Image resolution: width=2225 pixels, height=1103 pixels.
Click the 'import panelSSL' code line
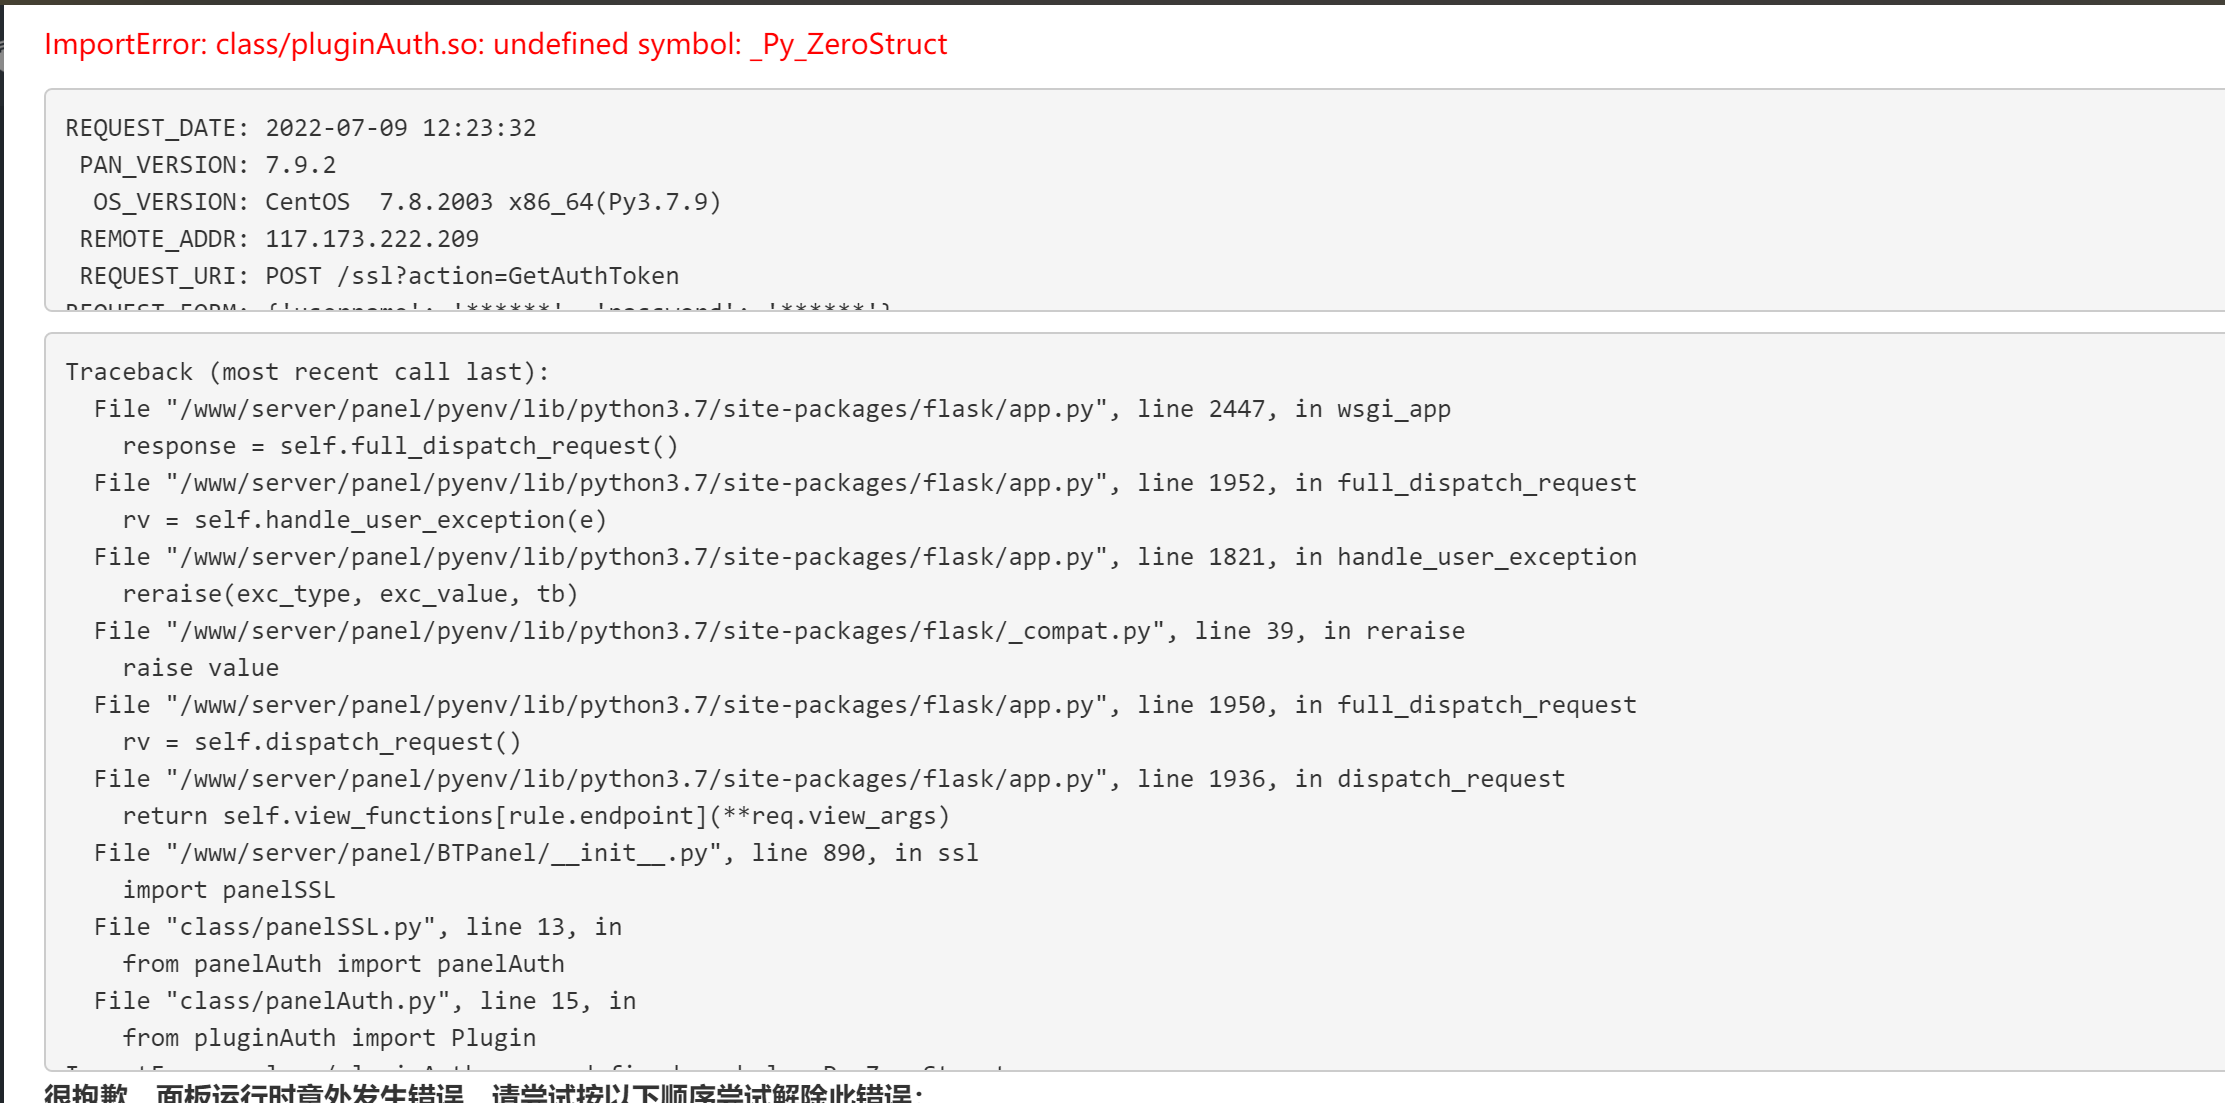click(x=229, y=890)
